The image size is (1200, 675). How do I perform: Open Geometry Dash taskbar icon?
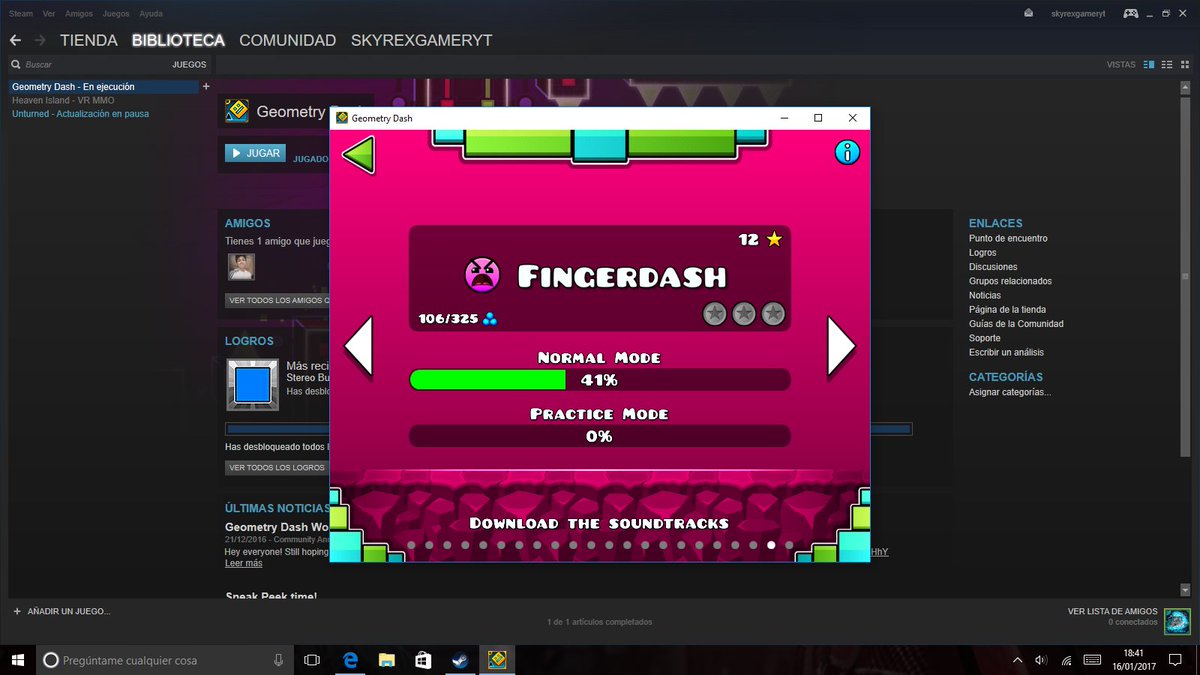(x=497, y=660)
